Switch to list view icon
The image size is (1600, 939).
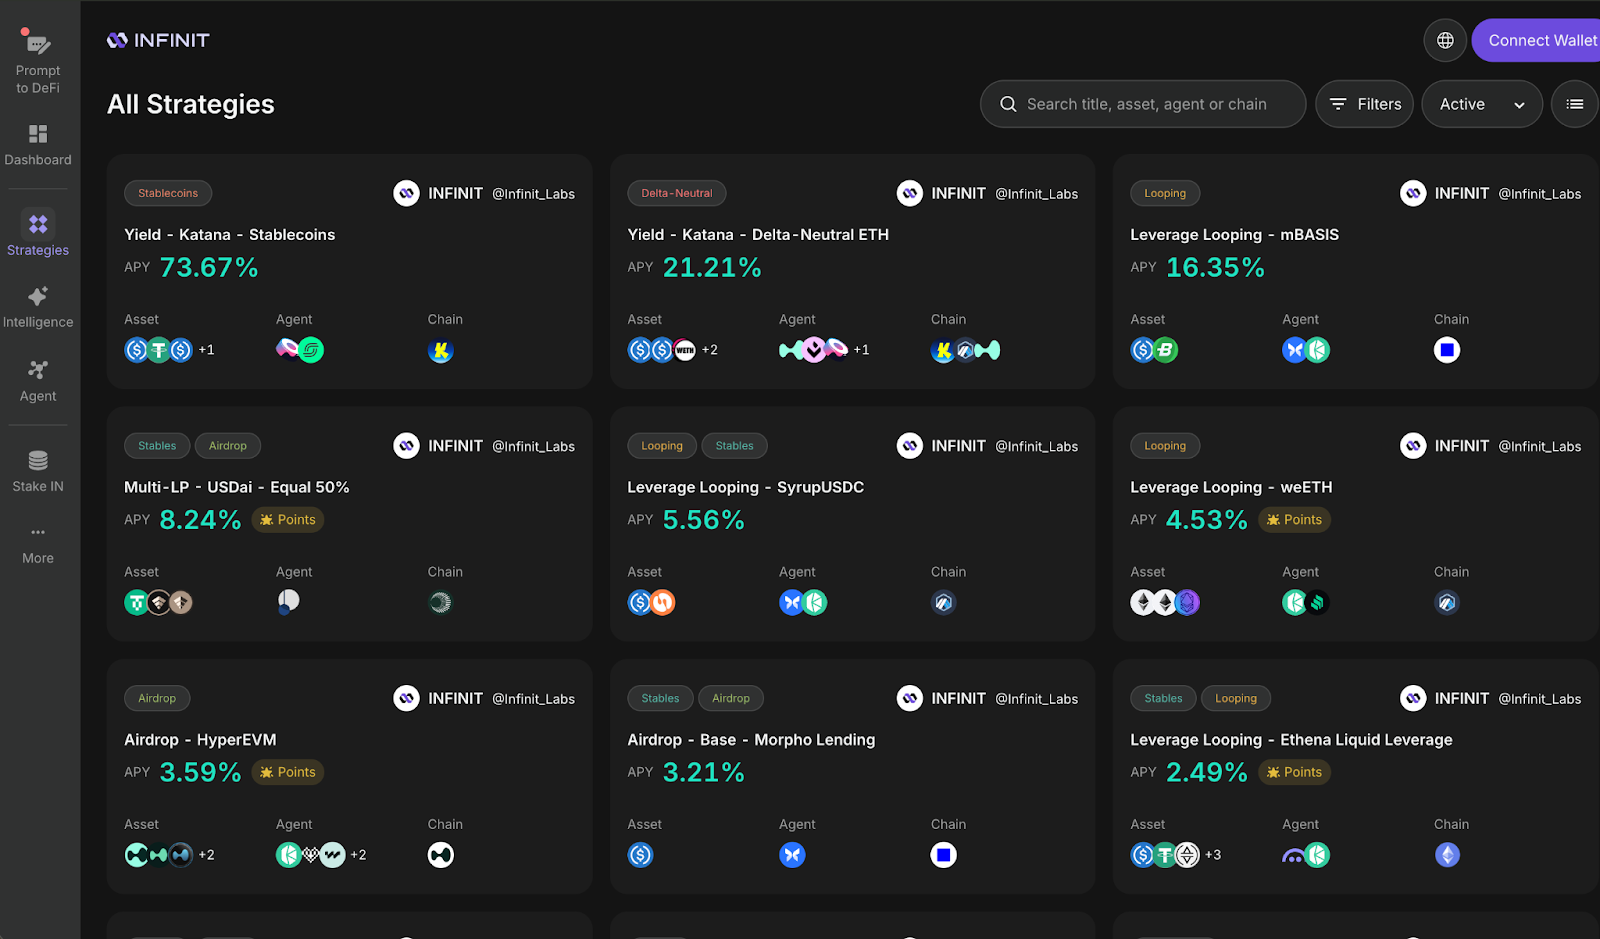(1575, 104)
